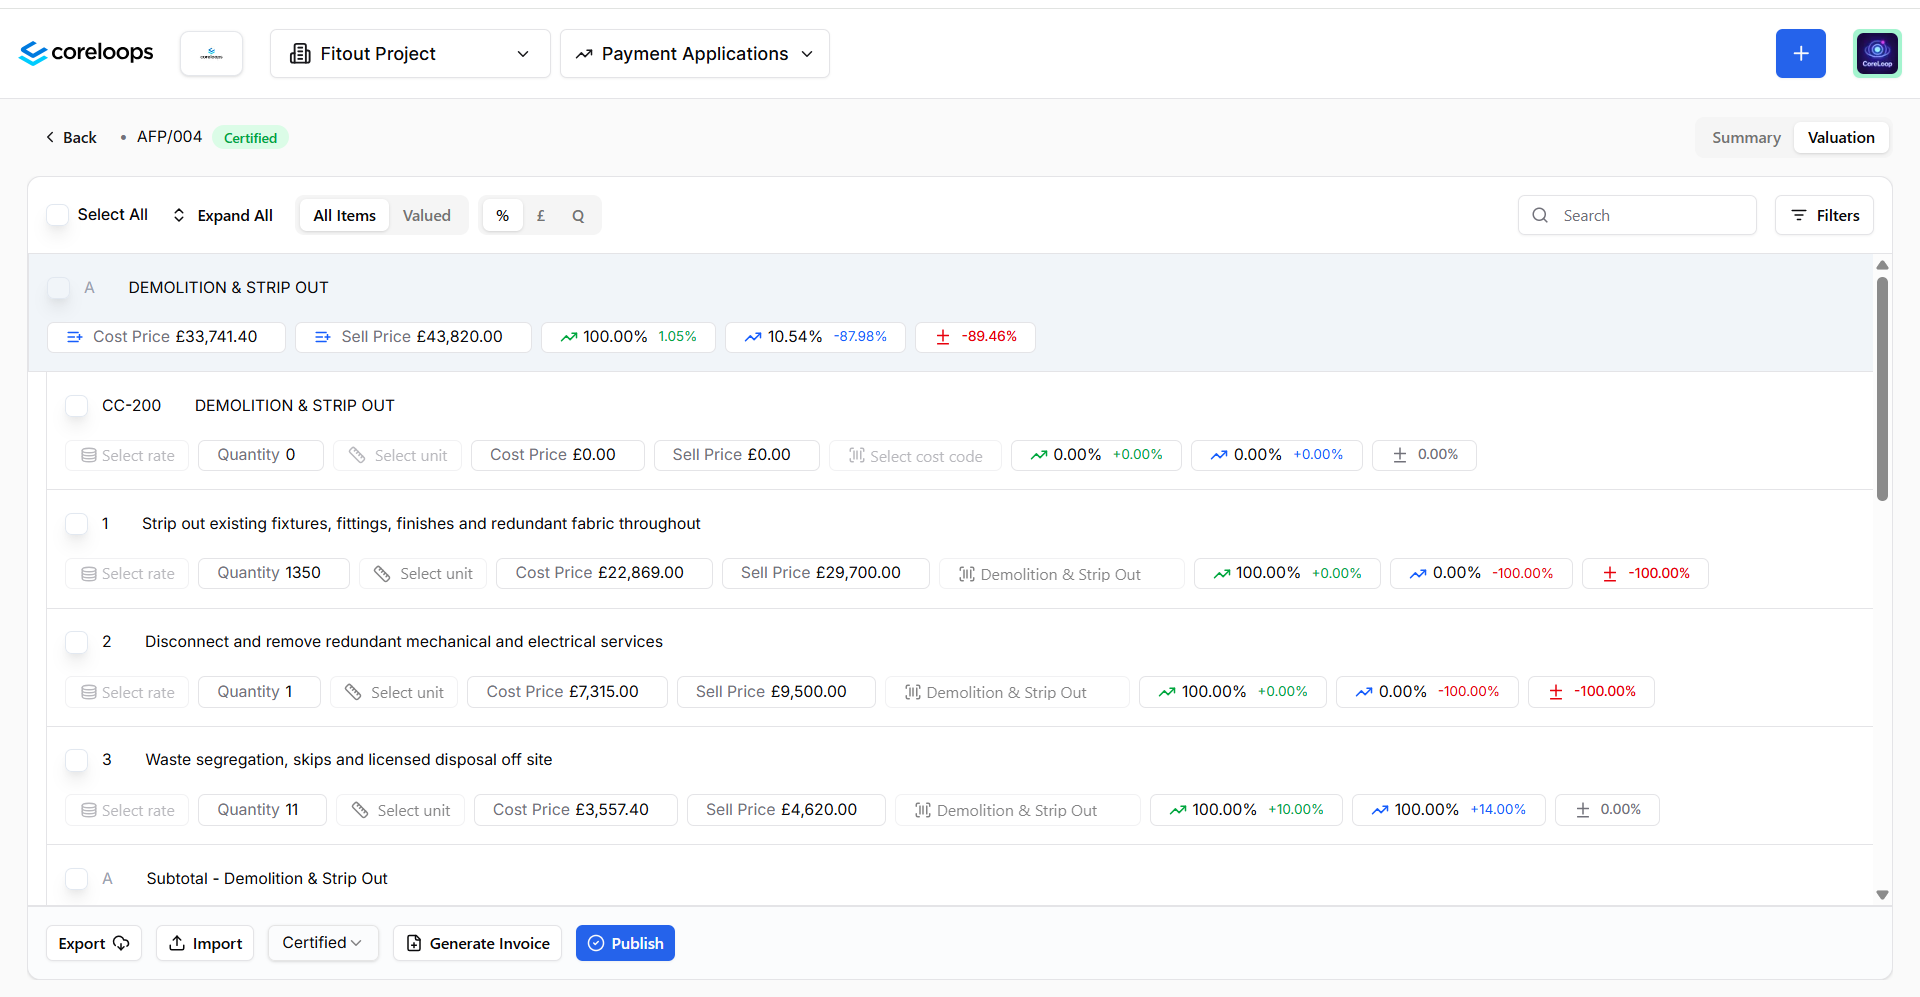Image resolution: width=1920 pixels, height=997 pixels.
Task: Click the Back arrow link
Action: 71,137
